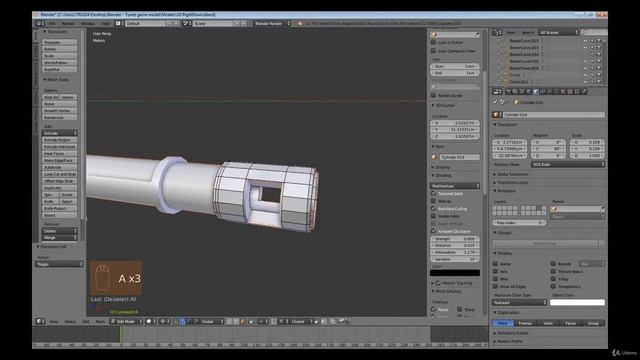Open the Modifiers wrench tab icon
The height and width of the screenshot is (360, 640).
[x=549, y=92]
